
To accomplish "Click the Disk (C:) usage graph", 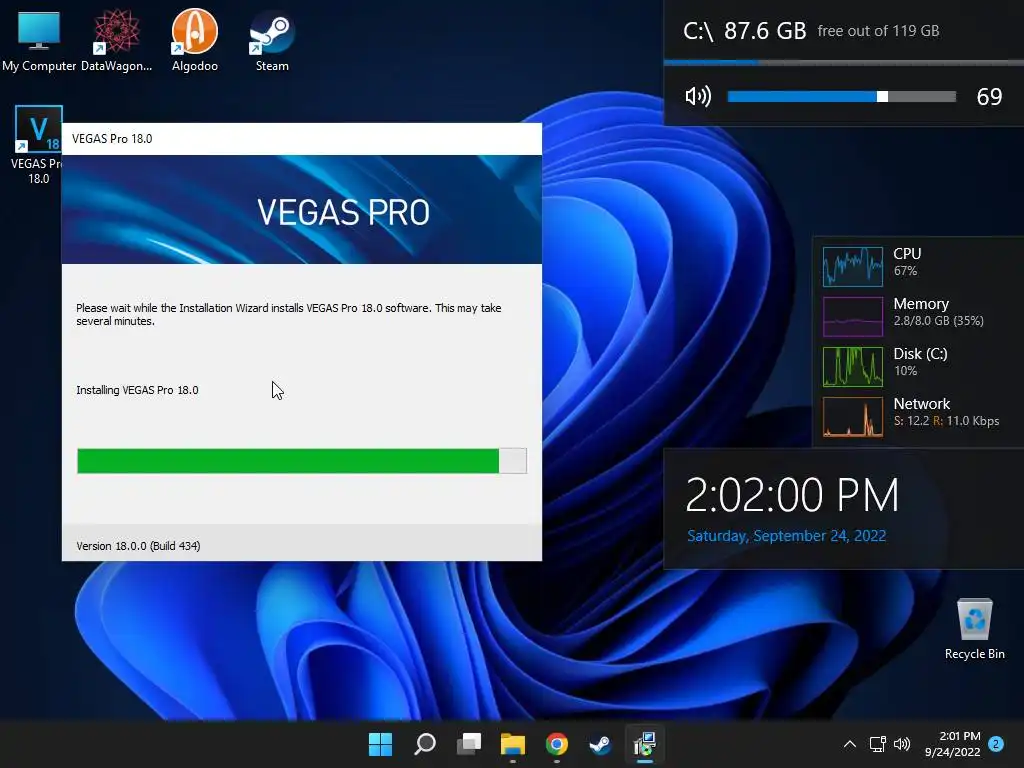I will [852, 366].
